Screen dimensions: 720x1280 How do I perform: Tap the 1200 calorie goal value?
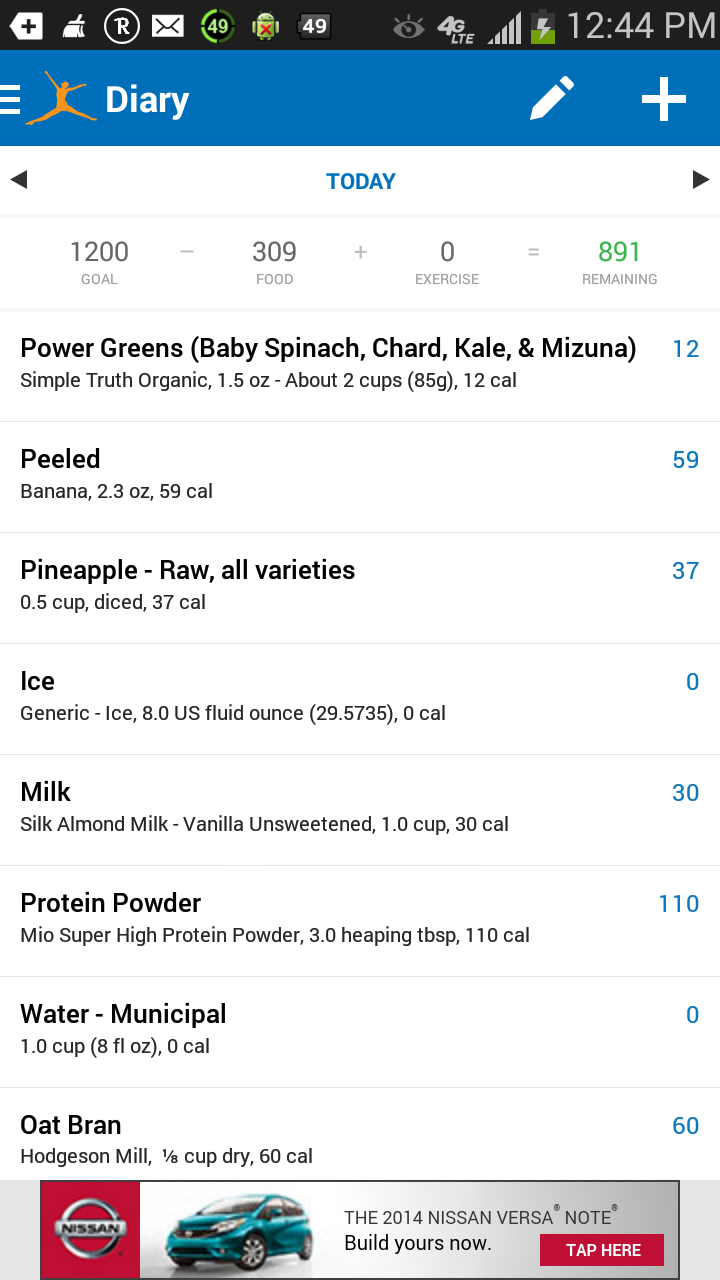[x=99, y=252]
